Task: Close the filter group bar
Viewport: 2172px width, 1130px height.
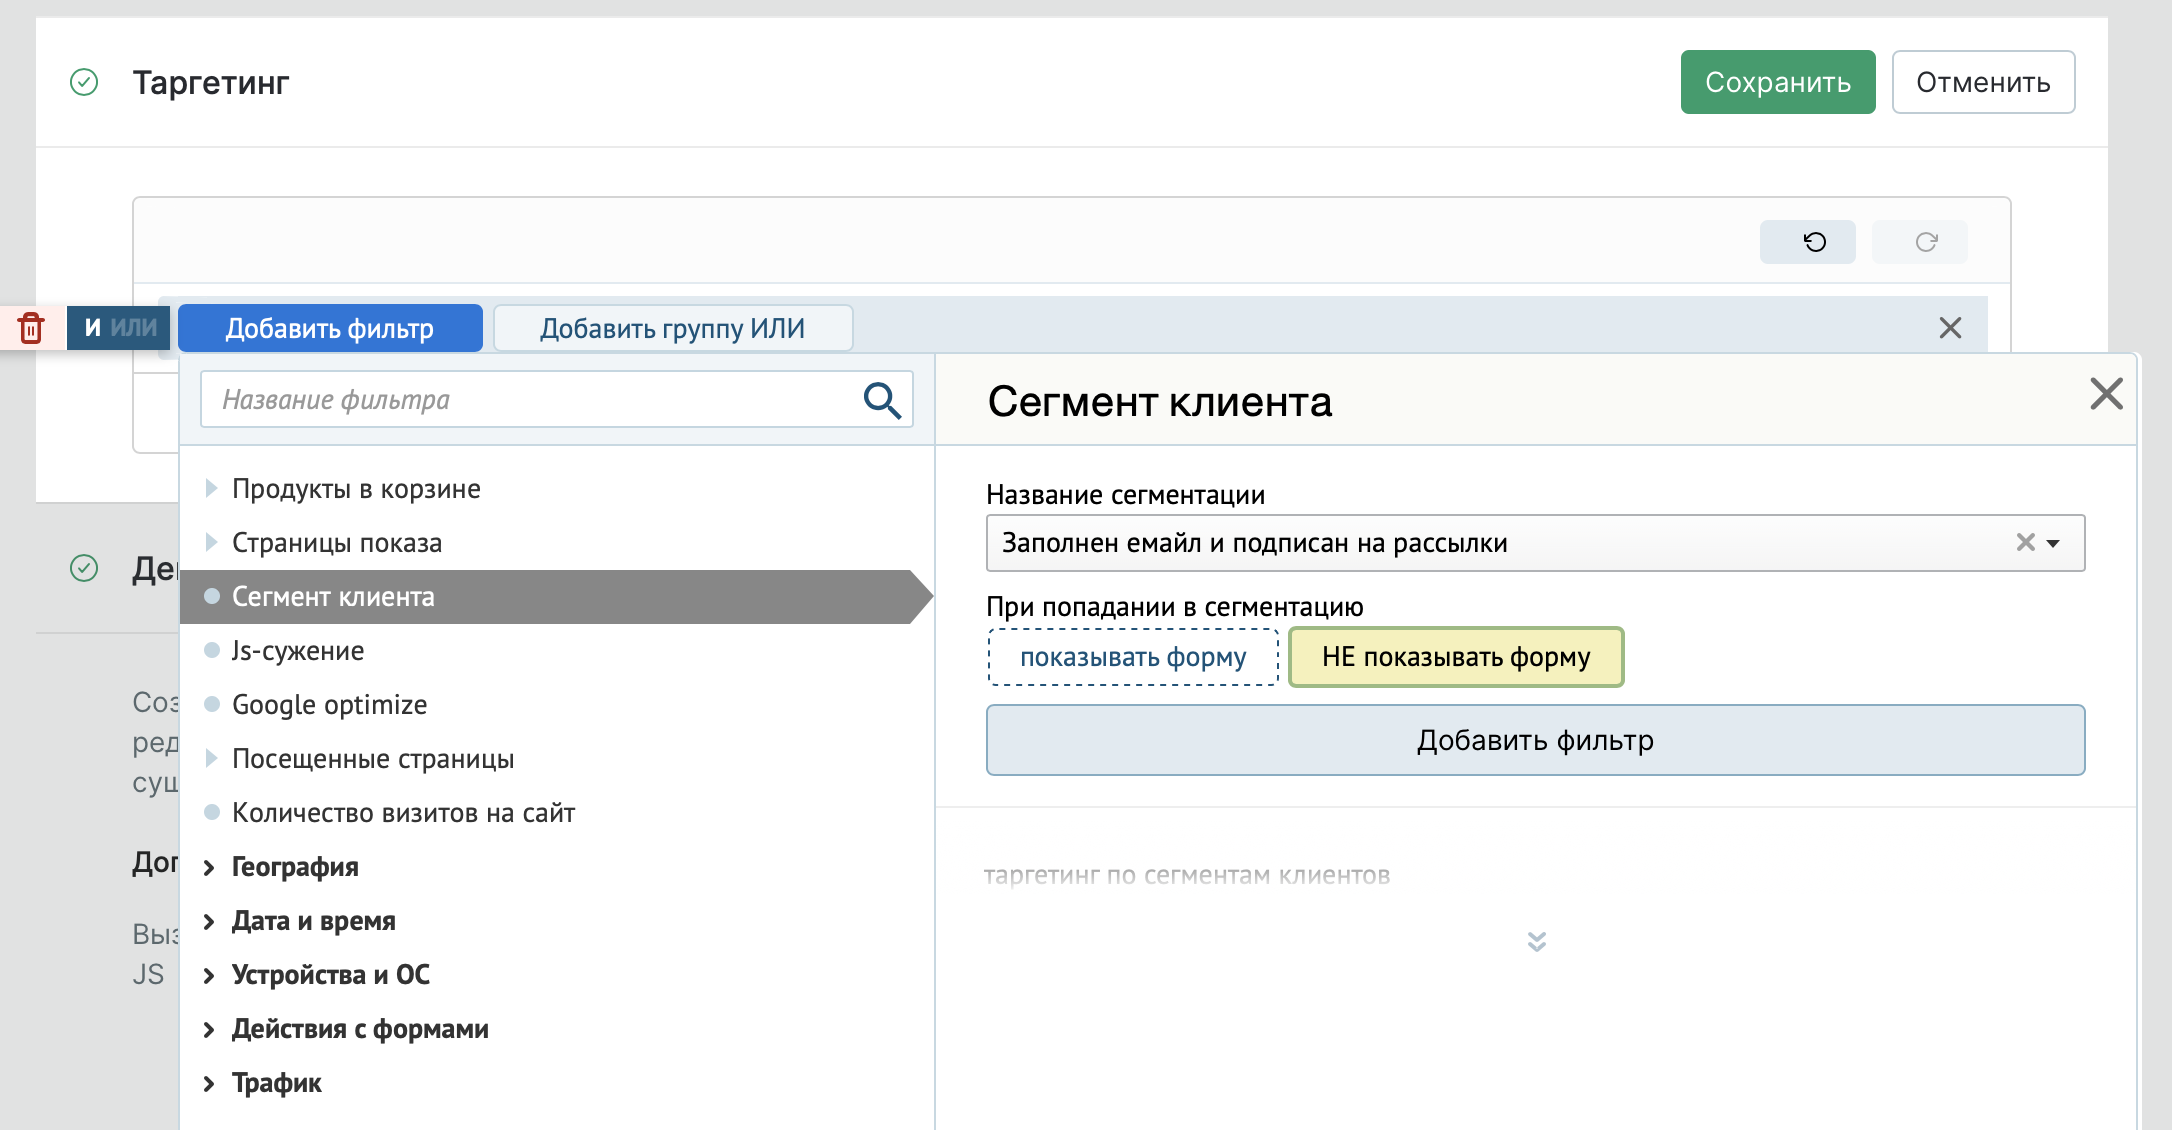Action: point(1950,328)
